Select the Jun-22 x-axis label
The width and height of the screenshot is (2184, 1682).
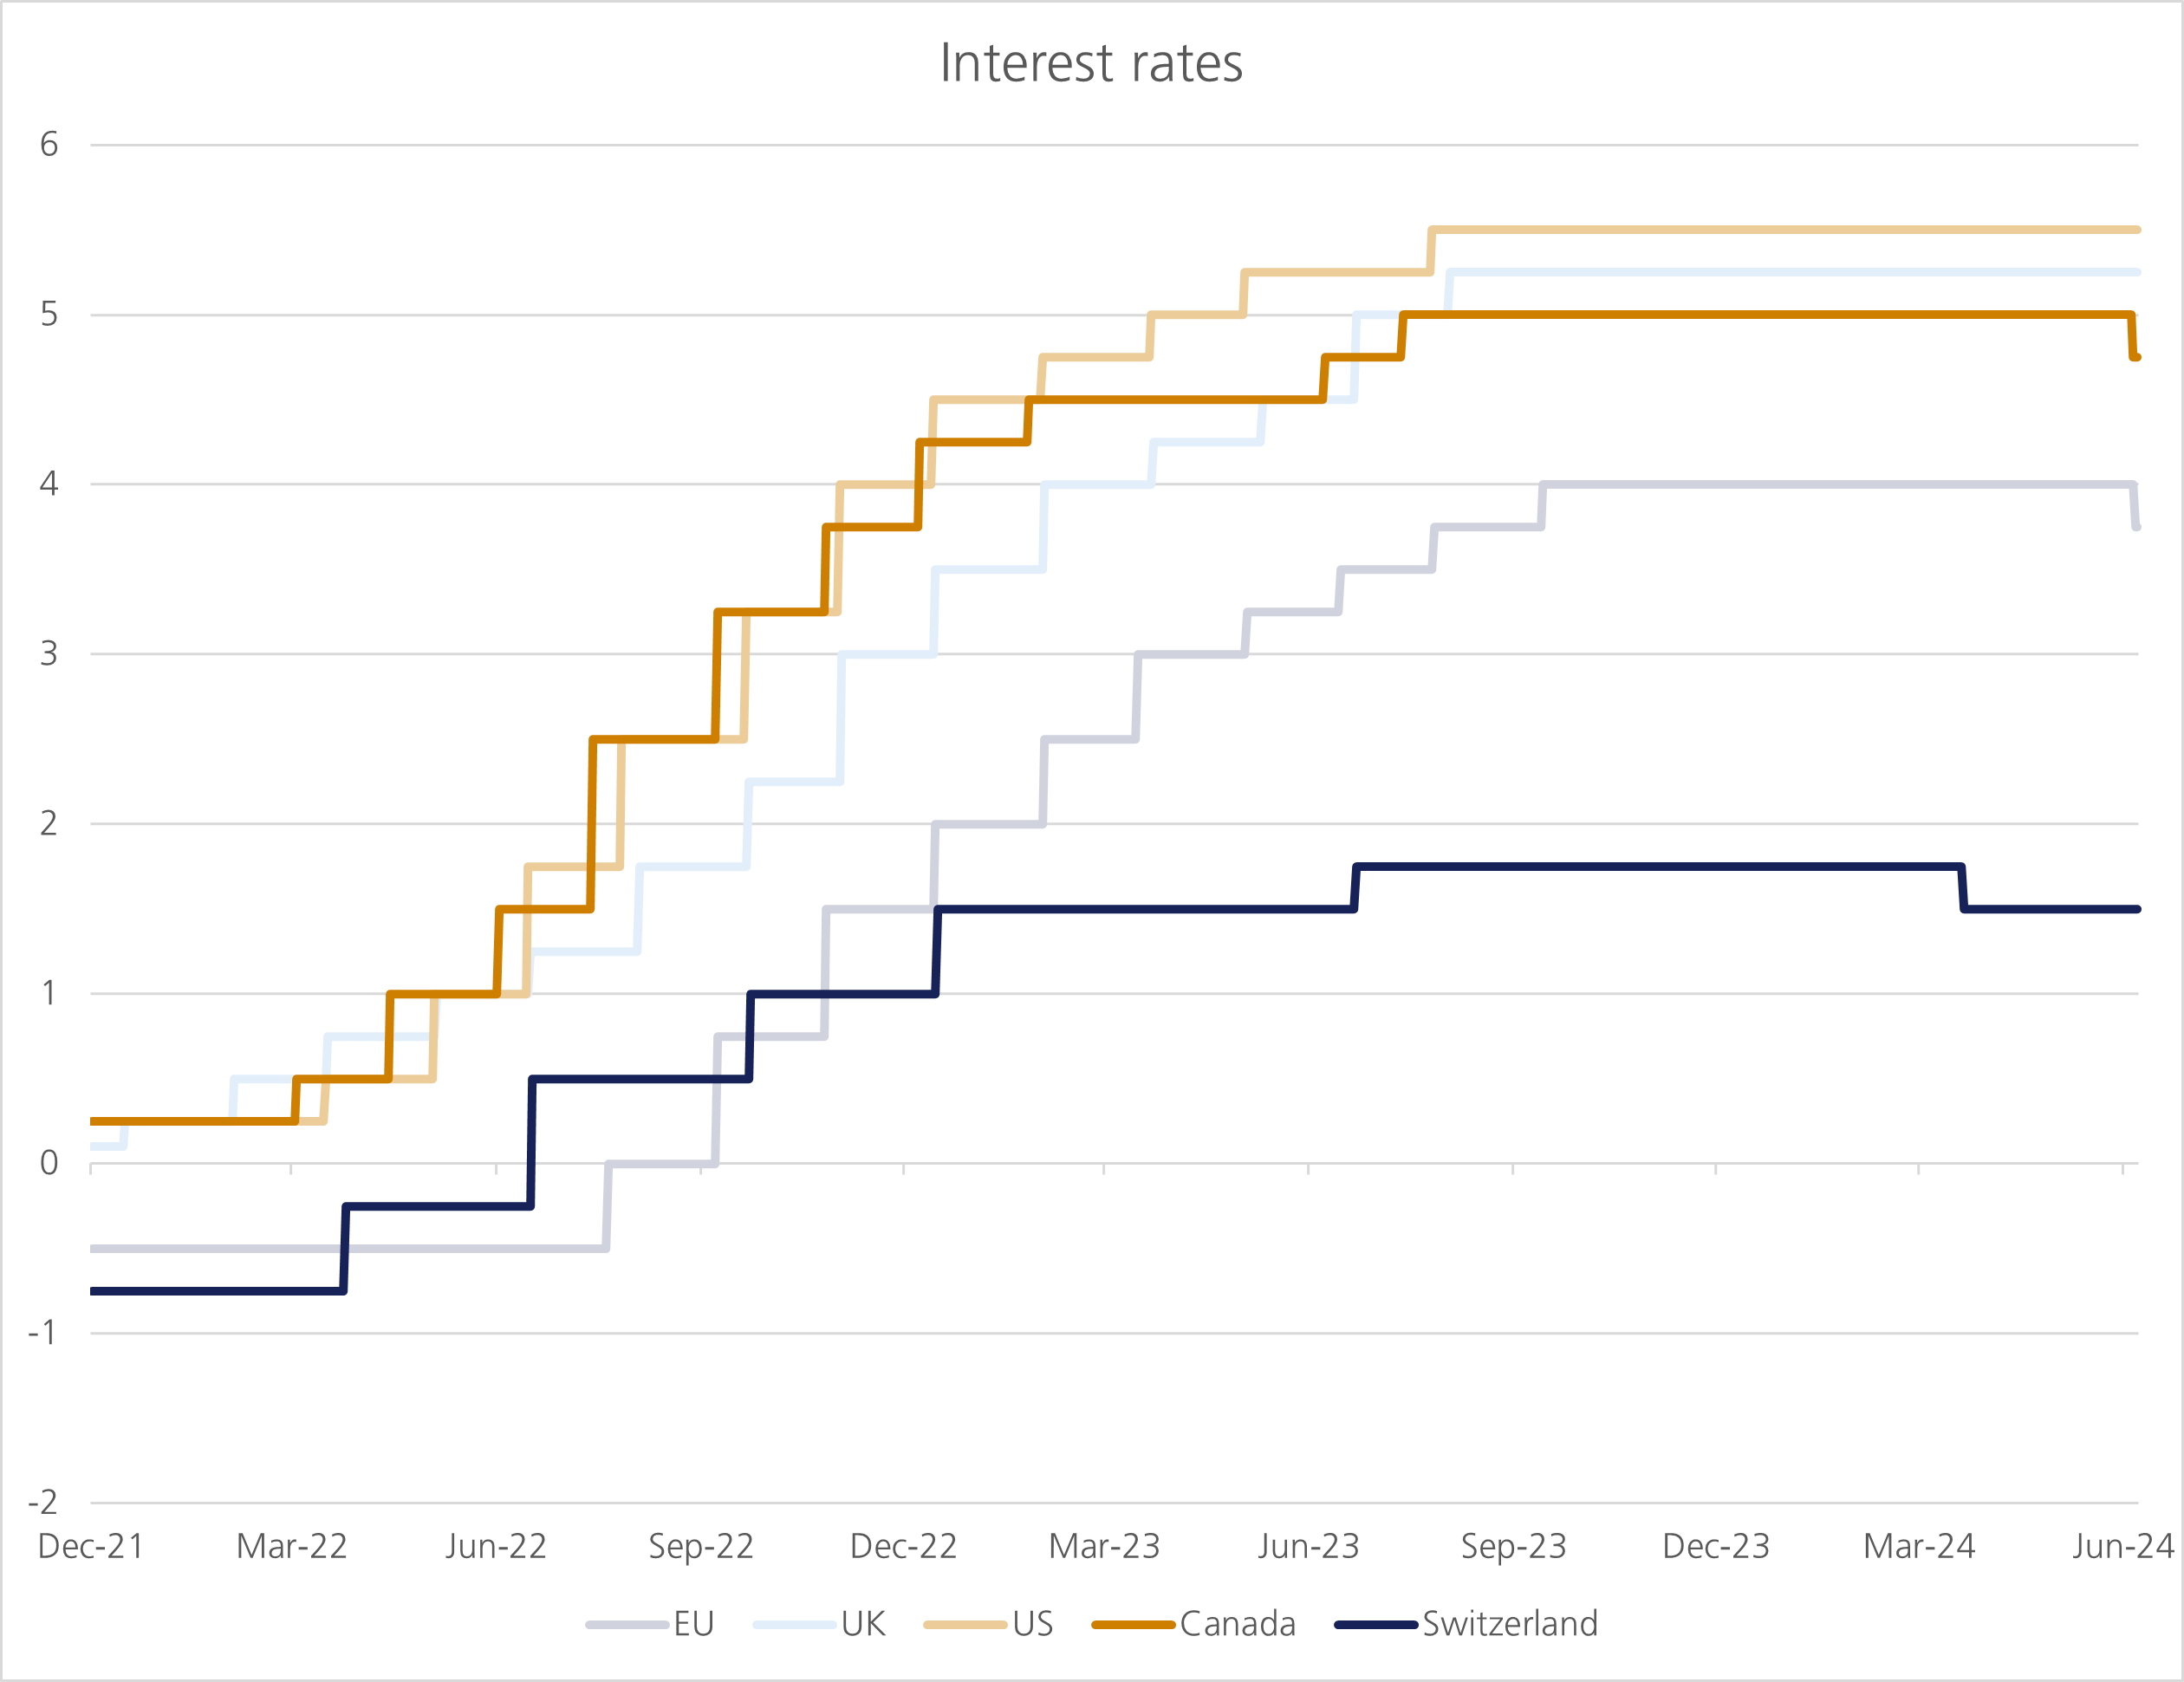(x=496, y=1547)
